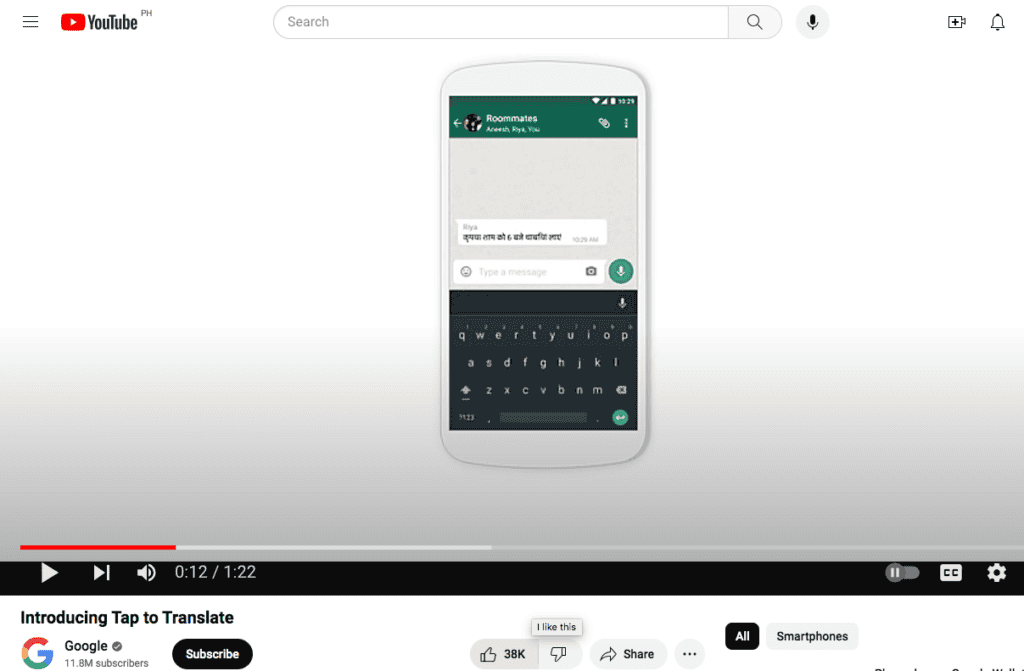
Task: Like the video (38K)
Action: coord(504,654)
